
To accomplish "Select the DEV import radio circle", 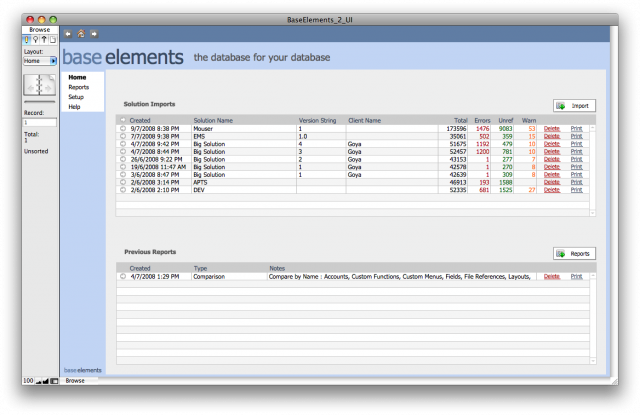I will [x=123, y=190].
